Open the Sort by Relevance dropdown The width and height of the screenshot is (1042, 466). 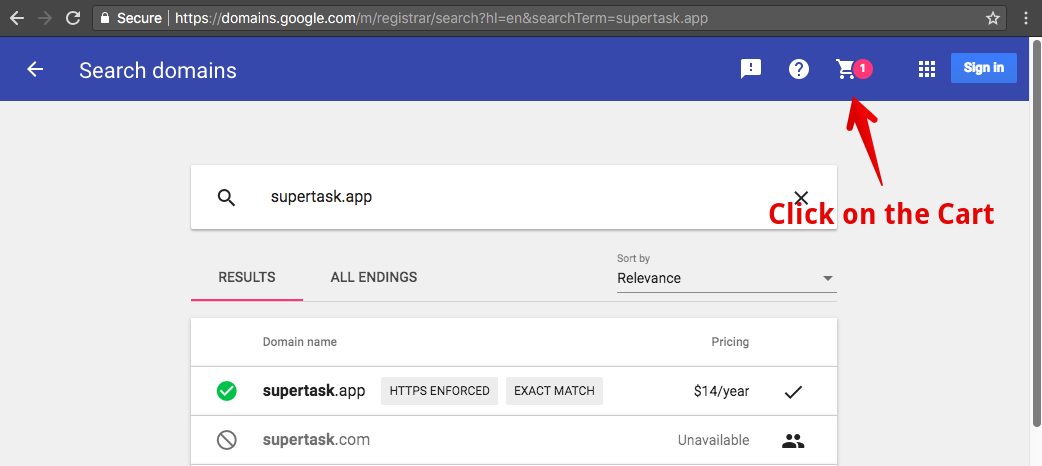[726, 278]
